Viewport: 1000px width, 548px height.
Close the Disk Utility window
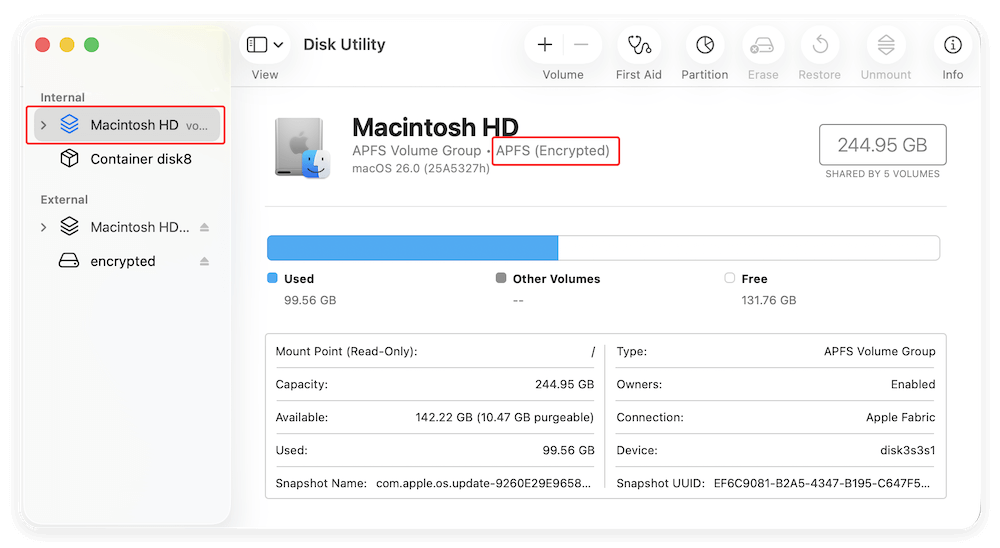[x=43, y=45]
